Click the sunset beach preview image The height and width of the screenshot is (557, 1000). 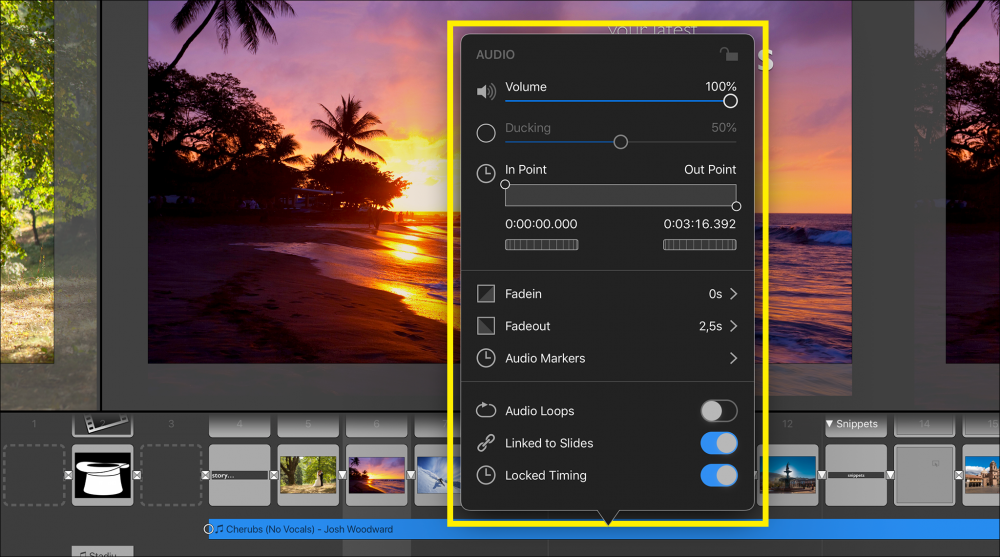point(298,182)
